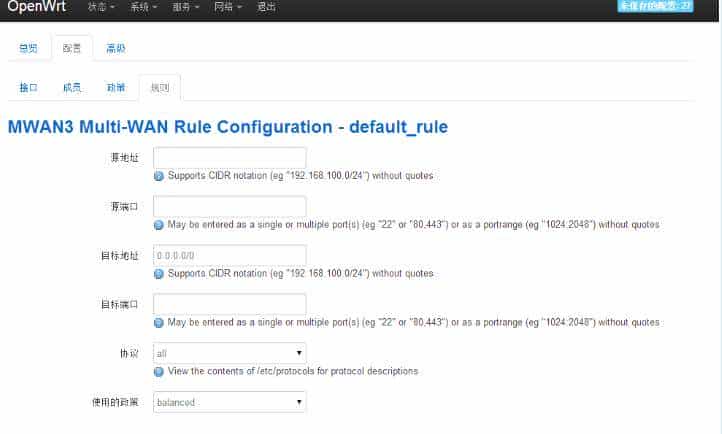Go to the 接口 sub-tab
Screen dimensions: 722x434
28,87
